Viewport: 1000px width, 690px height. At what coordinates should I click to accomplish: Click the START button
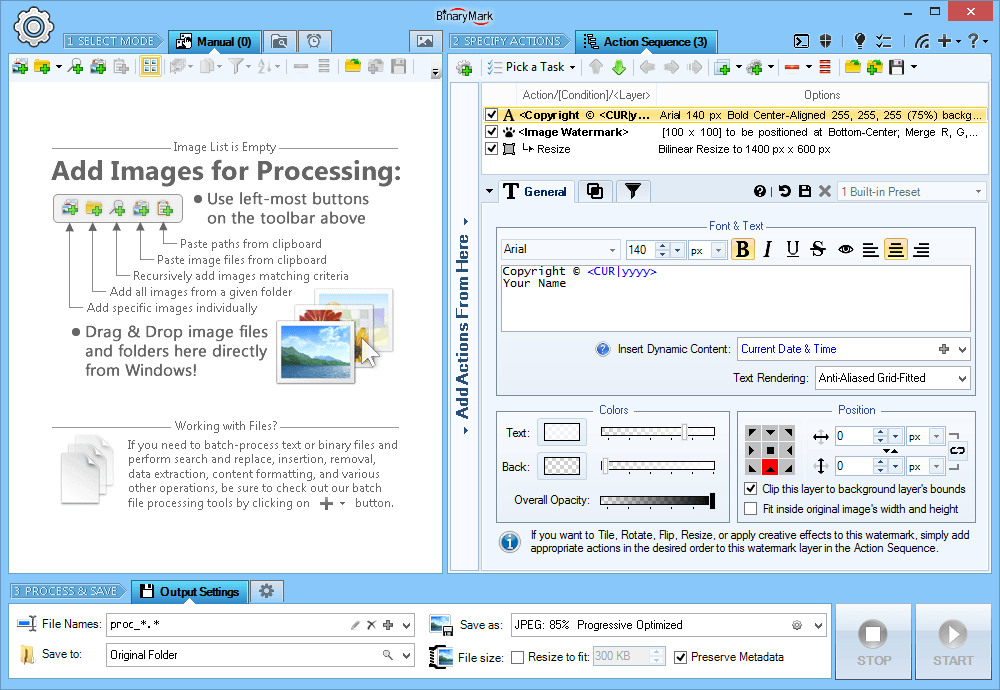pyautogui.click(x=953, y=642)
